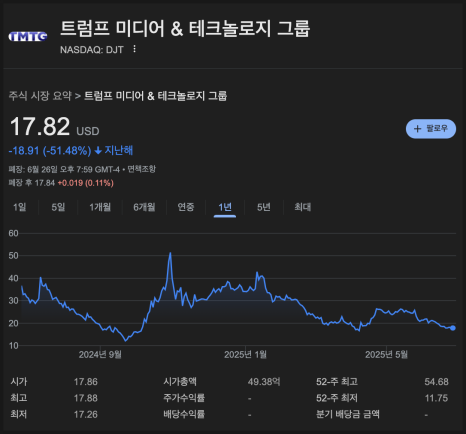This screenshot has height=434, width=466.
Task: Select the 5일 range tab
Action: tap(58, 207)
